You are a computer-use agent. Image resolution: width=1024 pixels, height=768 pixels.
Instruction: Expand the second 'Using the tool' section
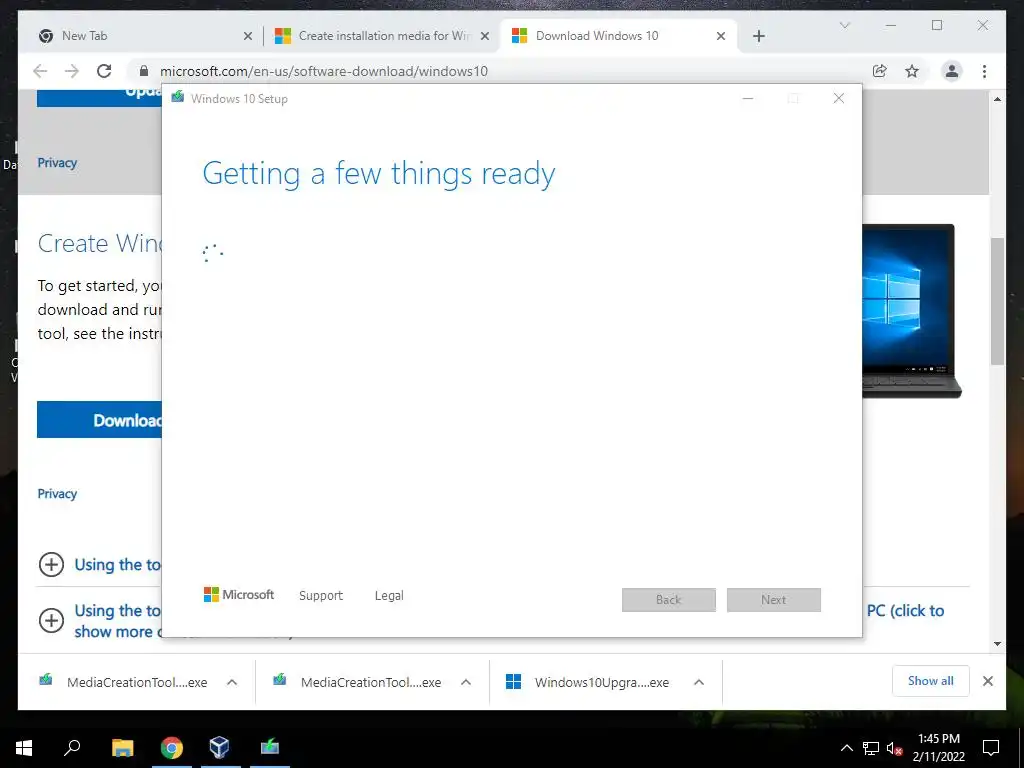click(52, 620)
